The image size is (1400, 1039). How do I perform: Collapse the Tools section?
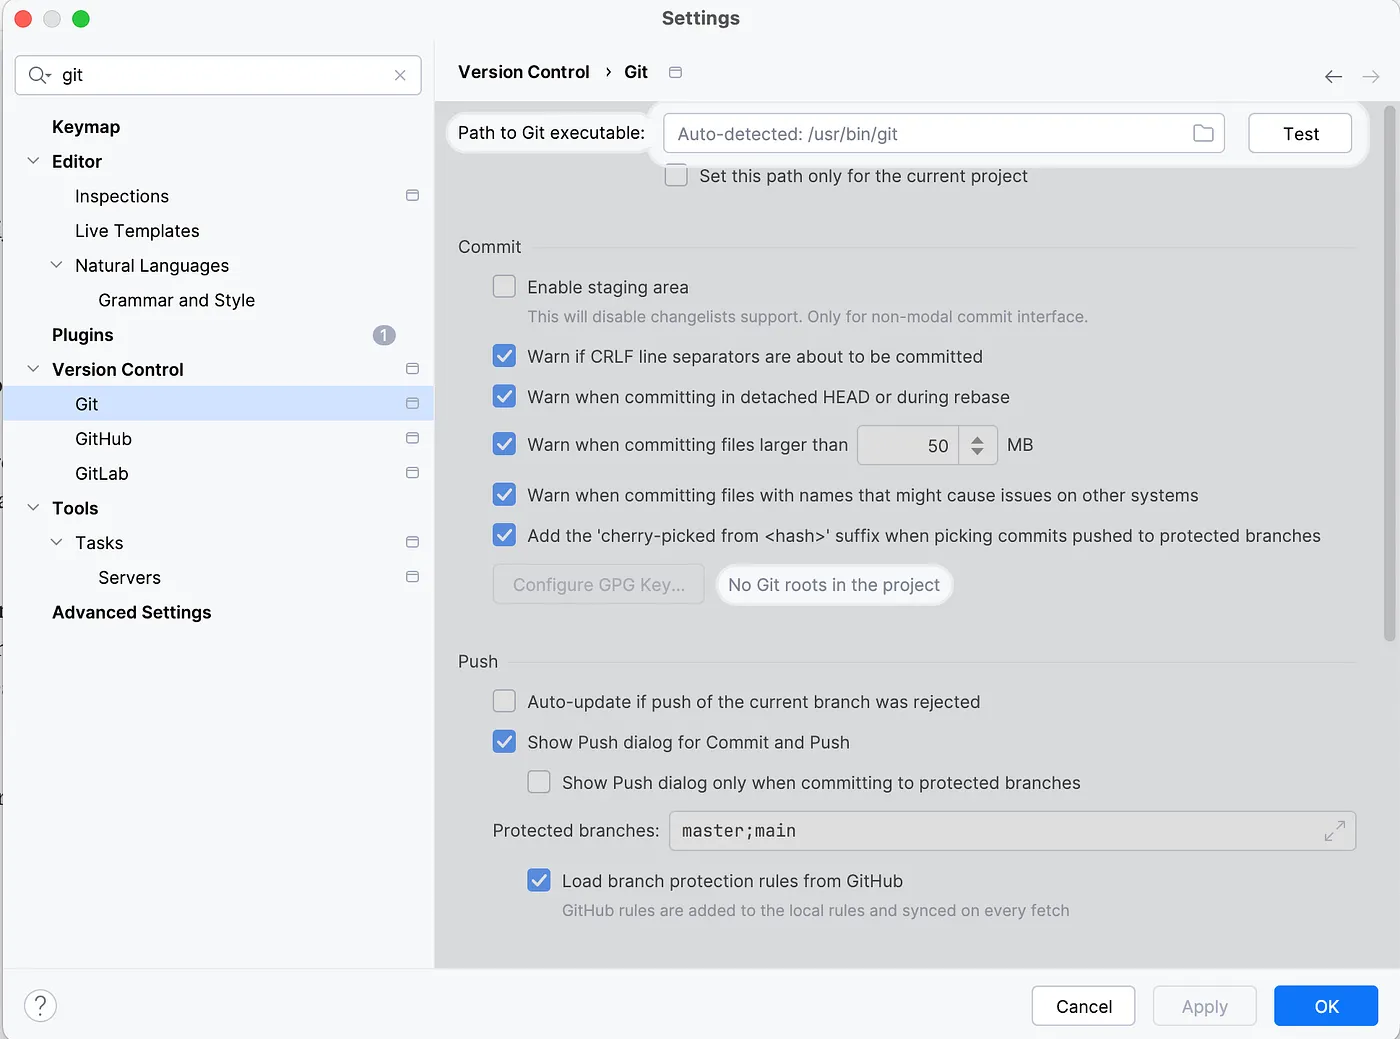(x=32, y=508)
